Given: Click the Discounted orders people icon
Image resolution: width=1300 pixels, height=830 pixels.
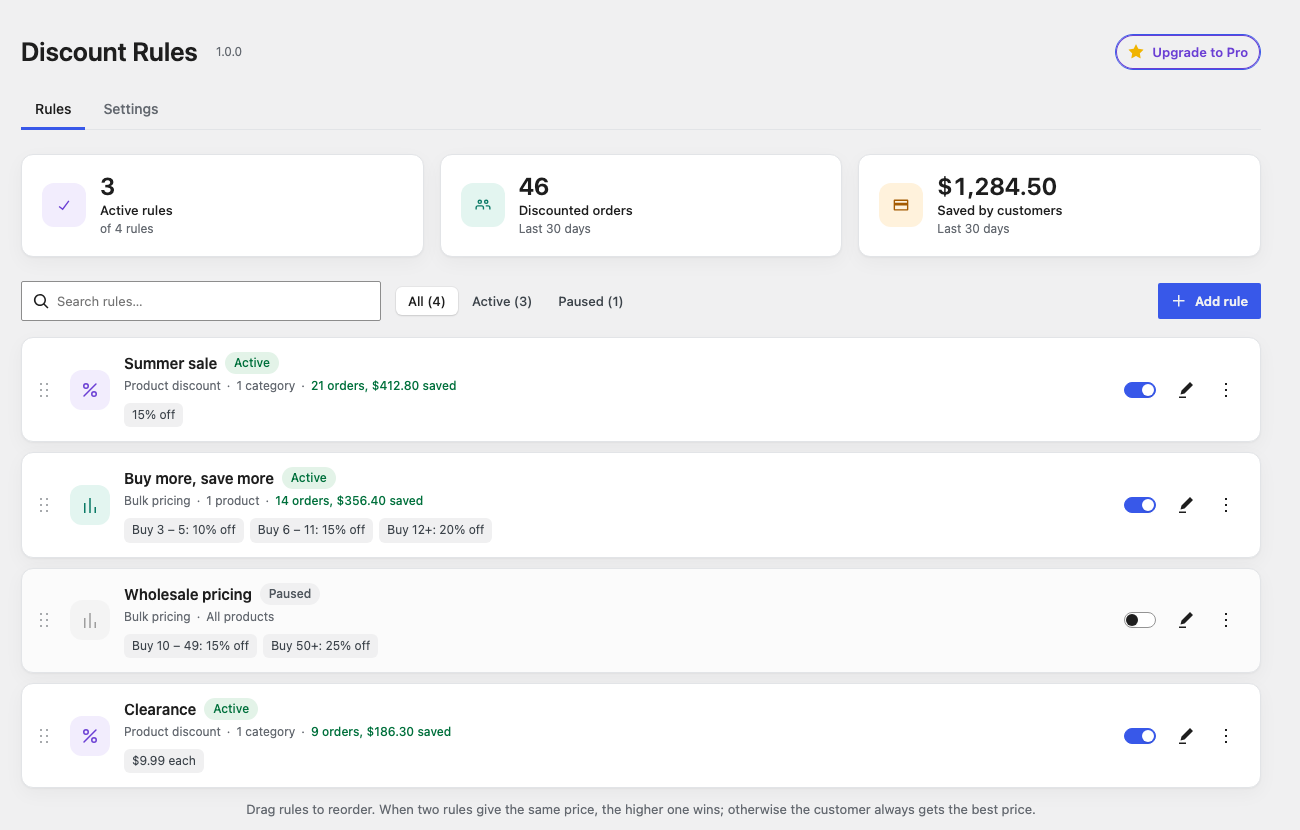Looking at the screenshot, I should 483,205.
